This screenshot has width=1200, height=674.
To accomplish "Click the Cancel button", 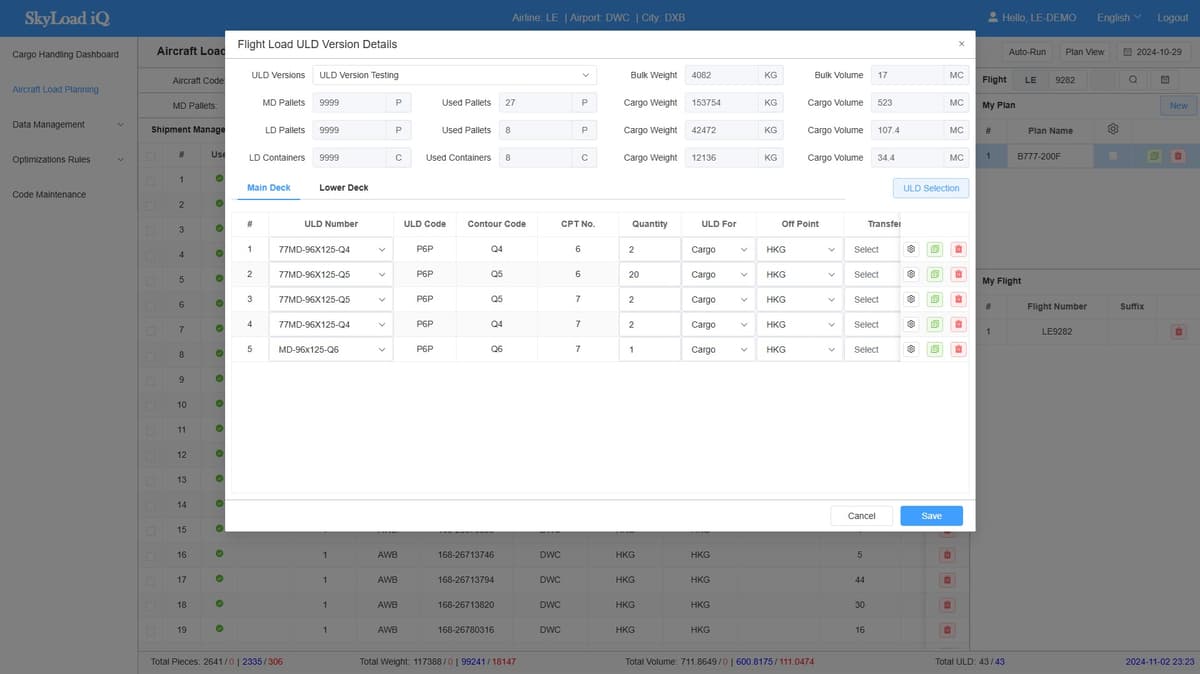I will (x=861, y=516).
